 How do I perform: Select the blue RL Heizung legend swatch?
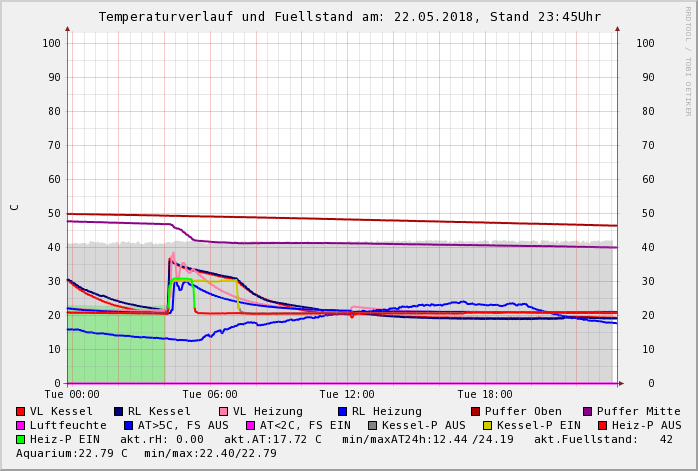342,411
